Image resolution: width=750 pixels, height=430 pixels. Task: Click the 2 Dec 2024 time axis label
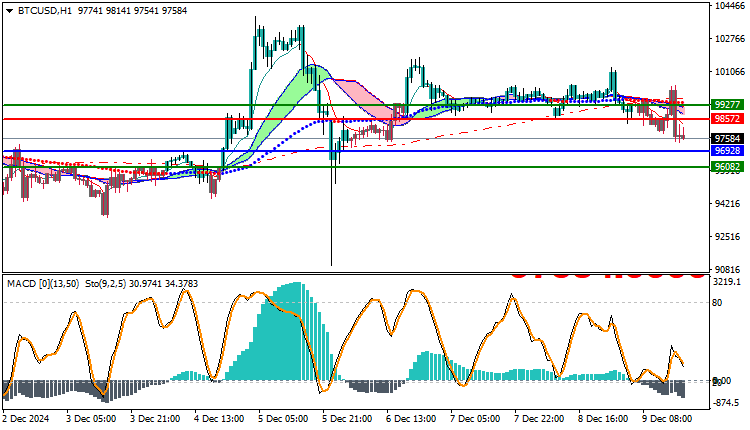tap(26, 419)
